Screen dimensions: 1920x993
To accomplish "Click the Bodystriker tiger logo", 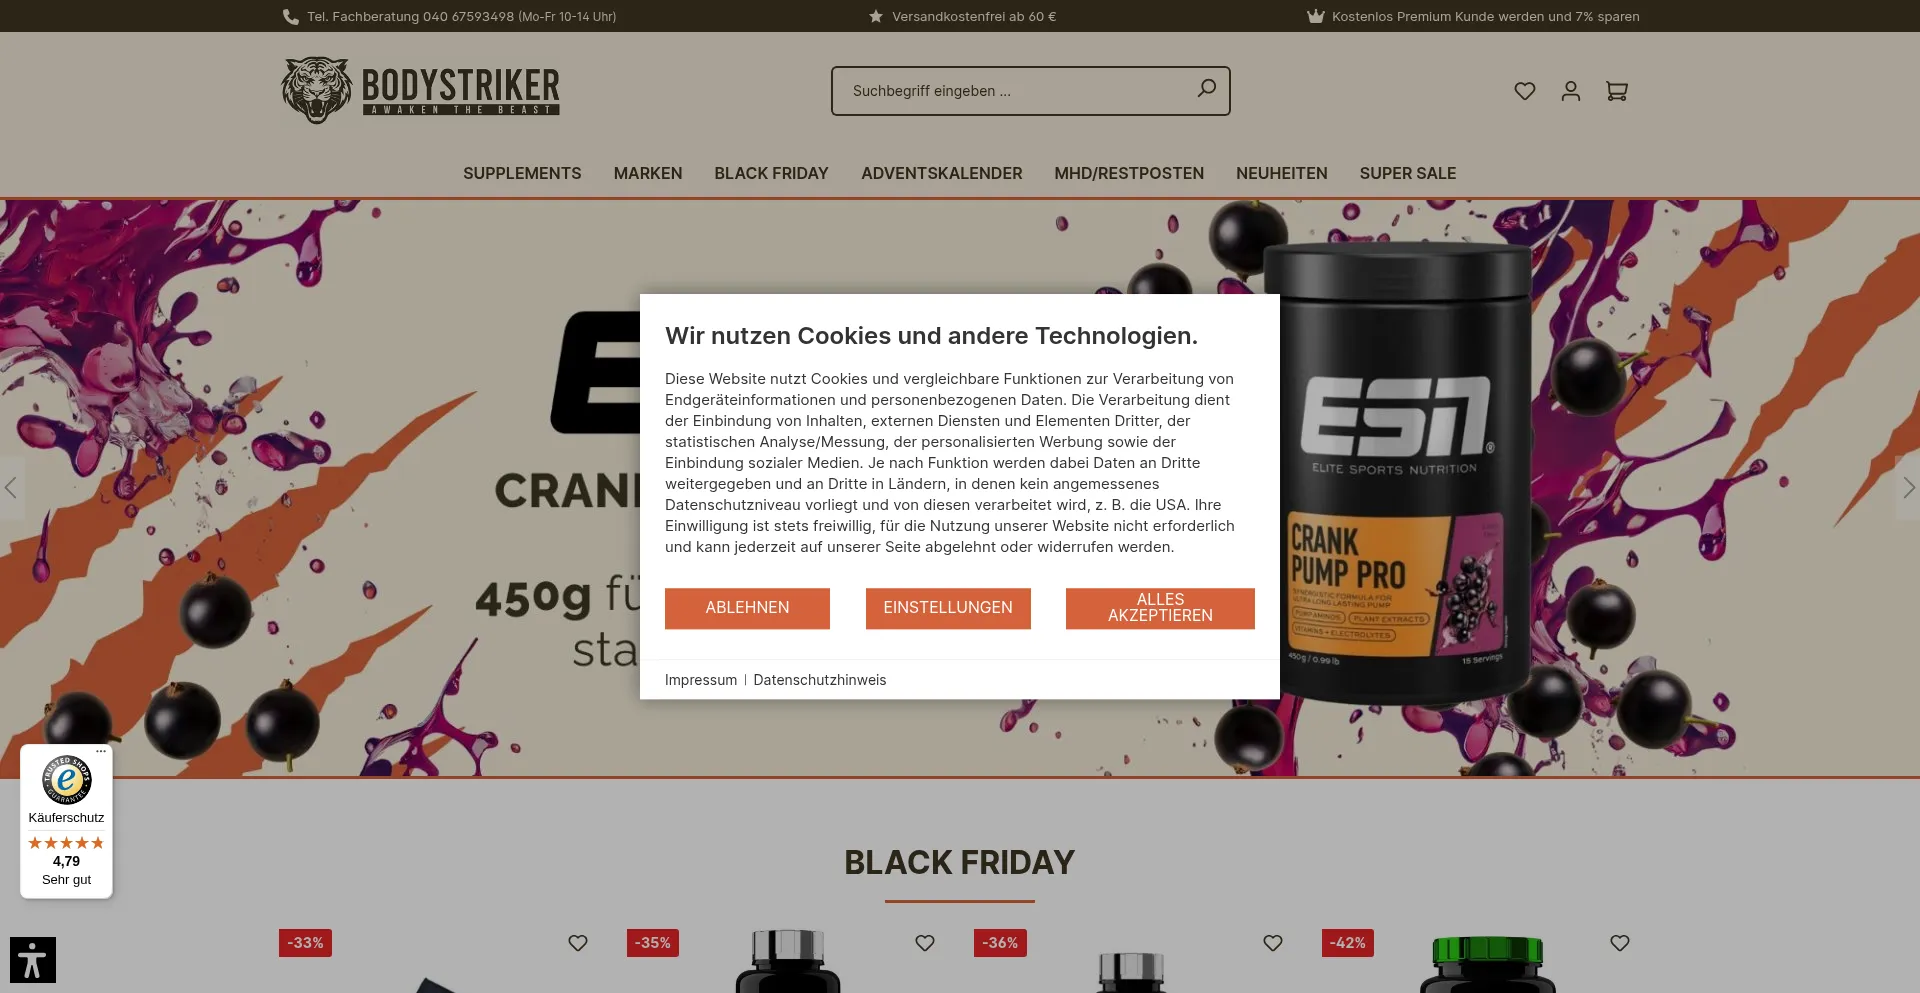I will 420,90.
